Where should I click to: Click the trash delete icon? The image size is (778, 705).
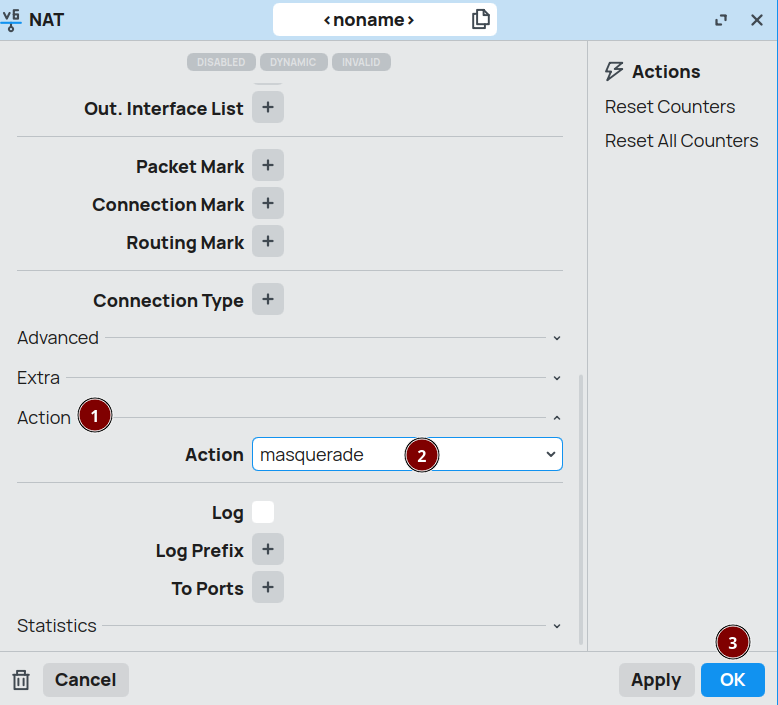tap(21, 680)
